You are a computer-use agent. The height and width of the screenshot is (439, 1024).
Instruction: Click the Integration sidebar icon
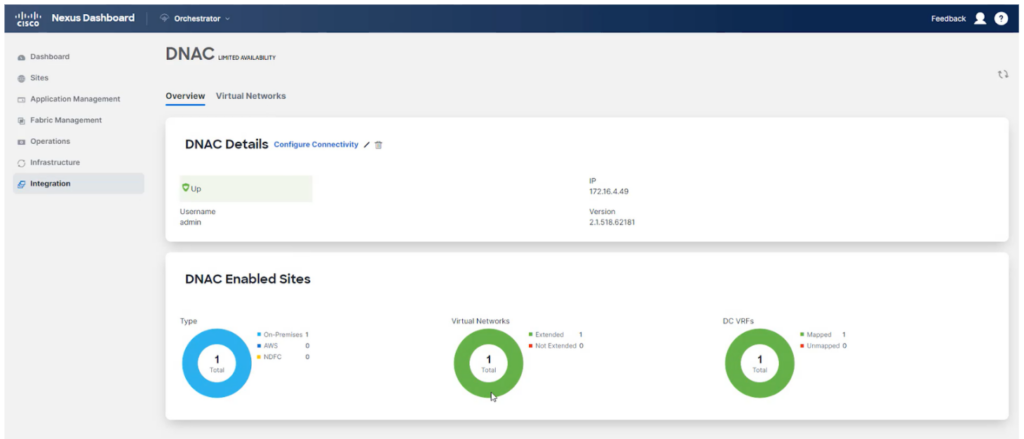[x=21, y=184]
